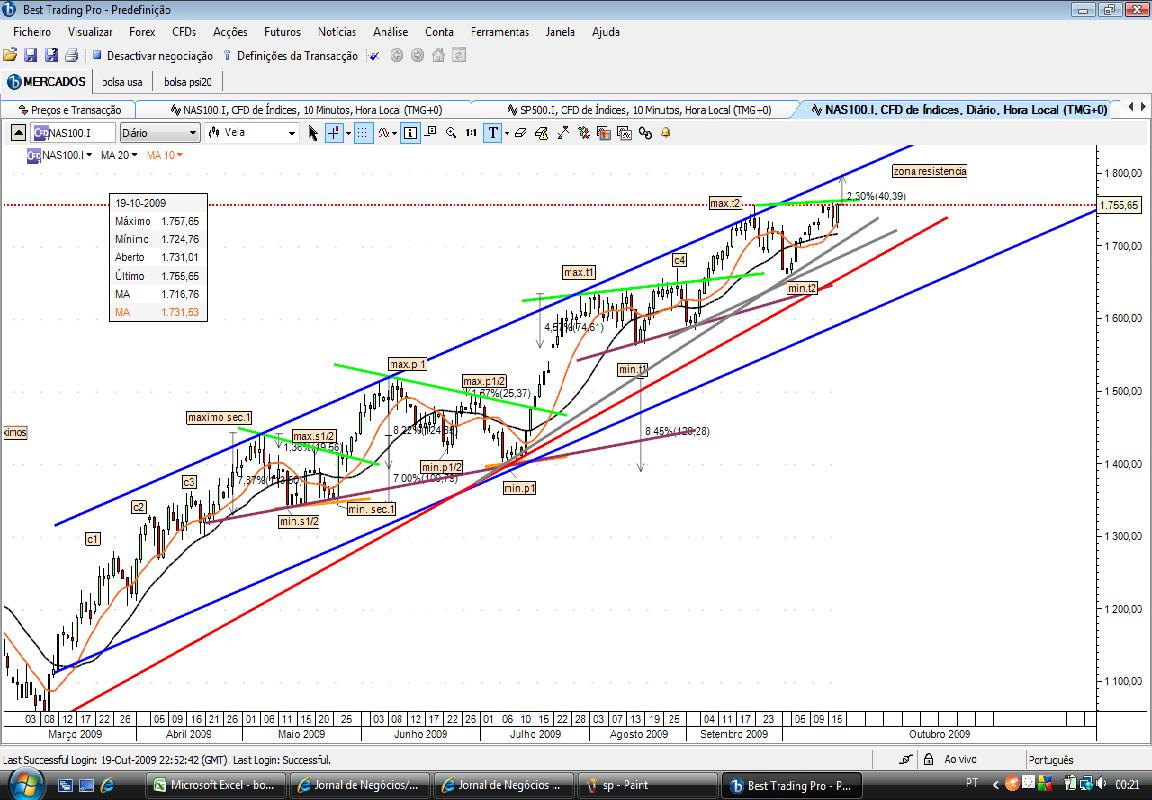The width and height of the screenshot is (1152, 800).
Task: Click the save-as disk icon with page
Action: [51, 55]
